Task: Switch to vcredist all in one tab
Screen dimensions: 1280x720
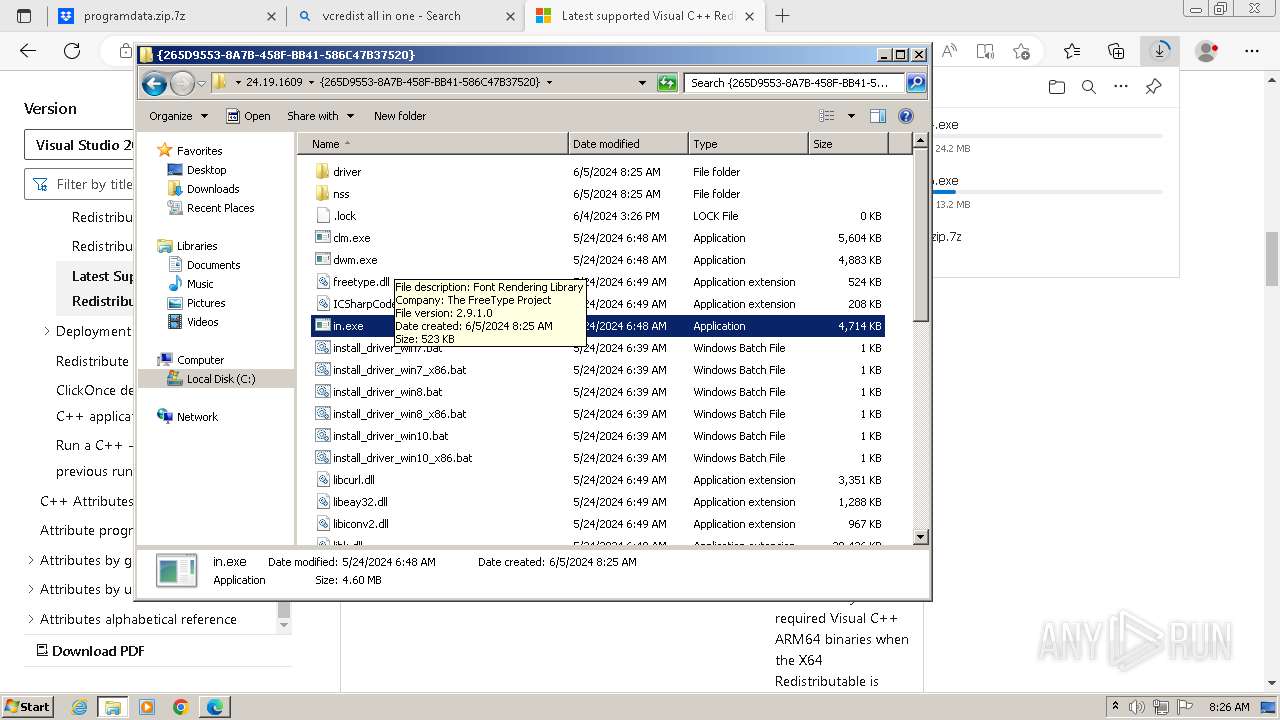Action: click(x=405, y=16)
